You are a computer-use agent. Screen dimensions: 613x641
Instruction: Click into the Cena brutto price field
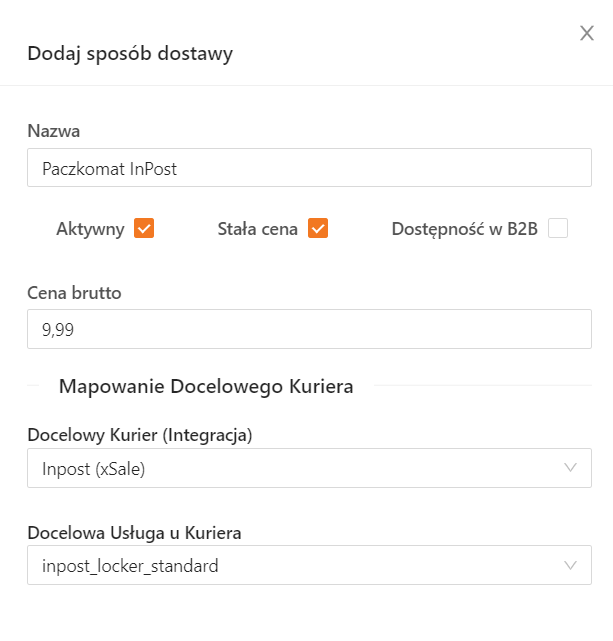point(309,329)
